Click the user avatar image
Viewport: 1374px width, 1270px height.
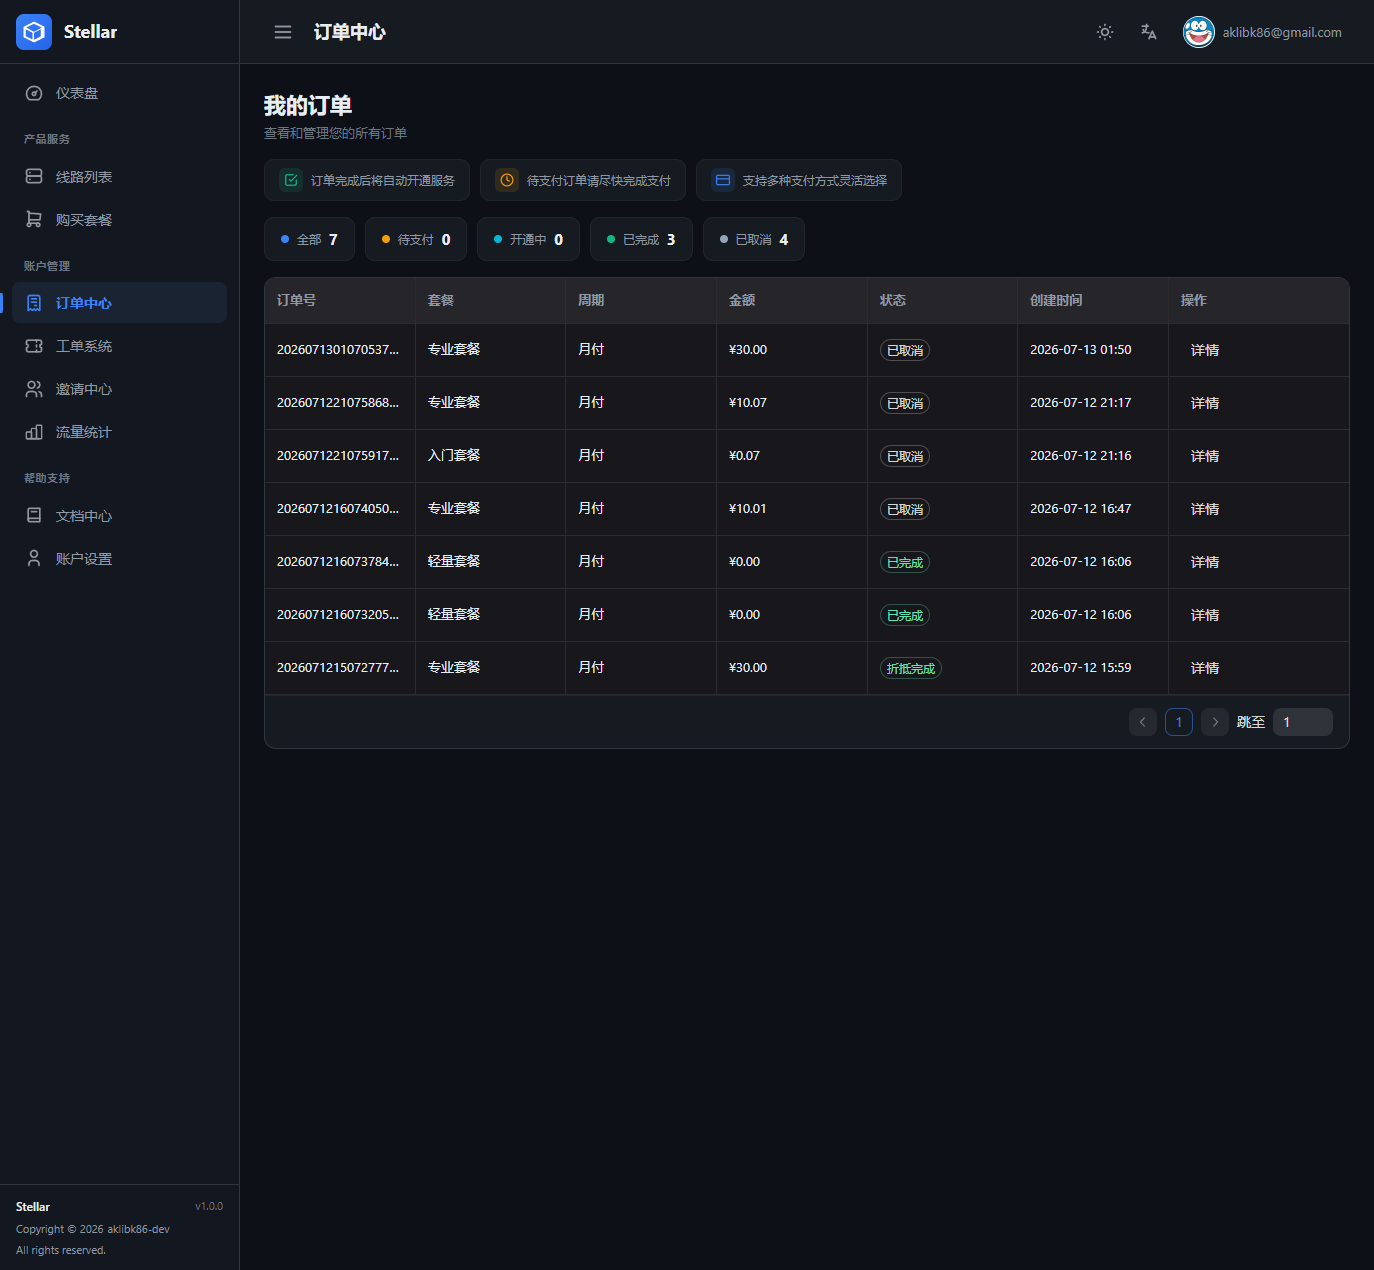(x=1199, y=32)
